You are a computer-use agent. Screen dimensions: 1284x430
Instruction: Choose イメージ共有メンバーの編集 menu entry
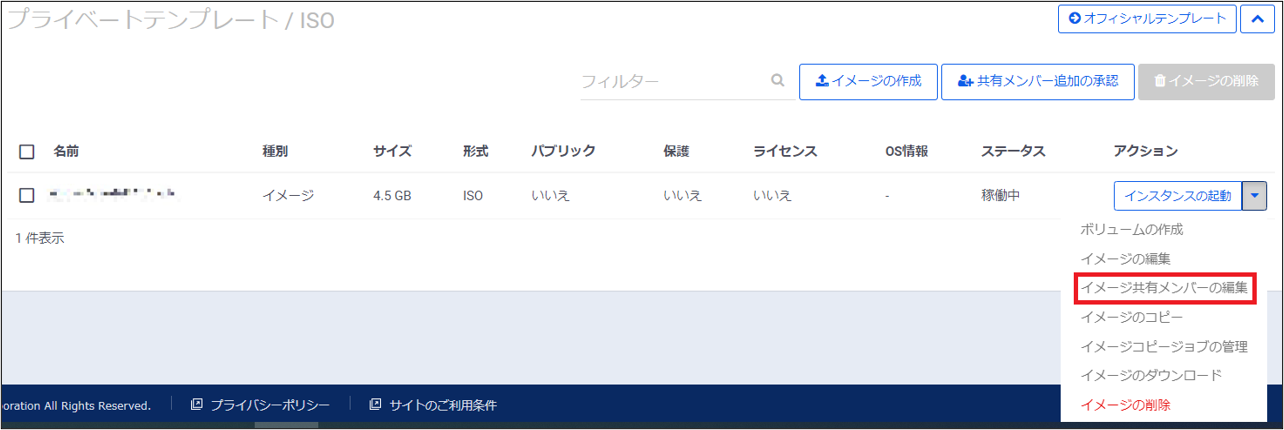[x=1164, y=288]
